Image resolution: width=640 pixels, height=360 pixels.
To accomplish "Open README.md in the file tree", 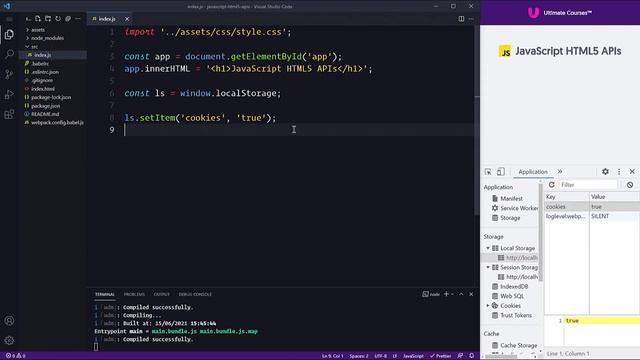I will (45, 114).
